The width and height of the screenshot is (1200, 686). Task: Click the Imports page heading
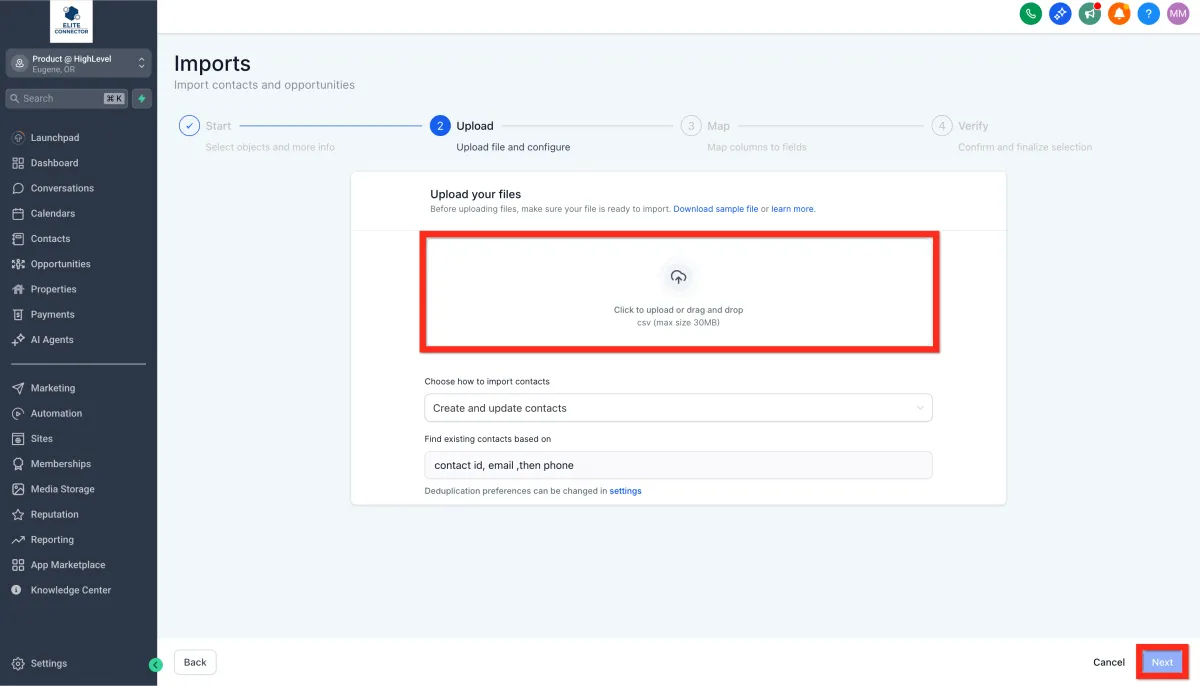[x=212, y=65]
